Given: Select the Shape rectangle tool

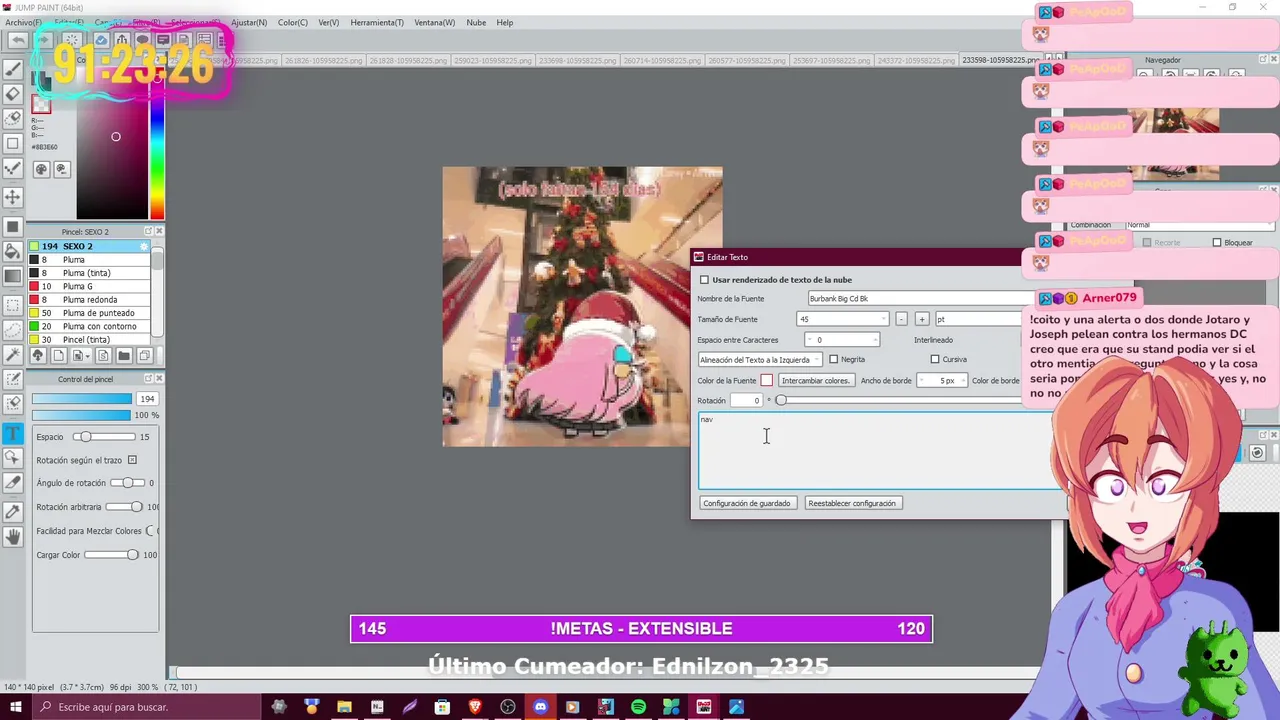Looking at the screenshot, I should click(13, 143).
